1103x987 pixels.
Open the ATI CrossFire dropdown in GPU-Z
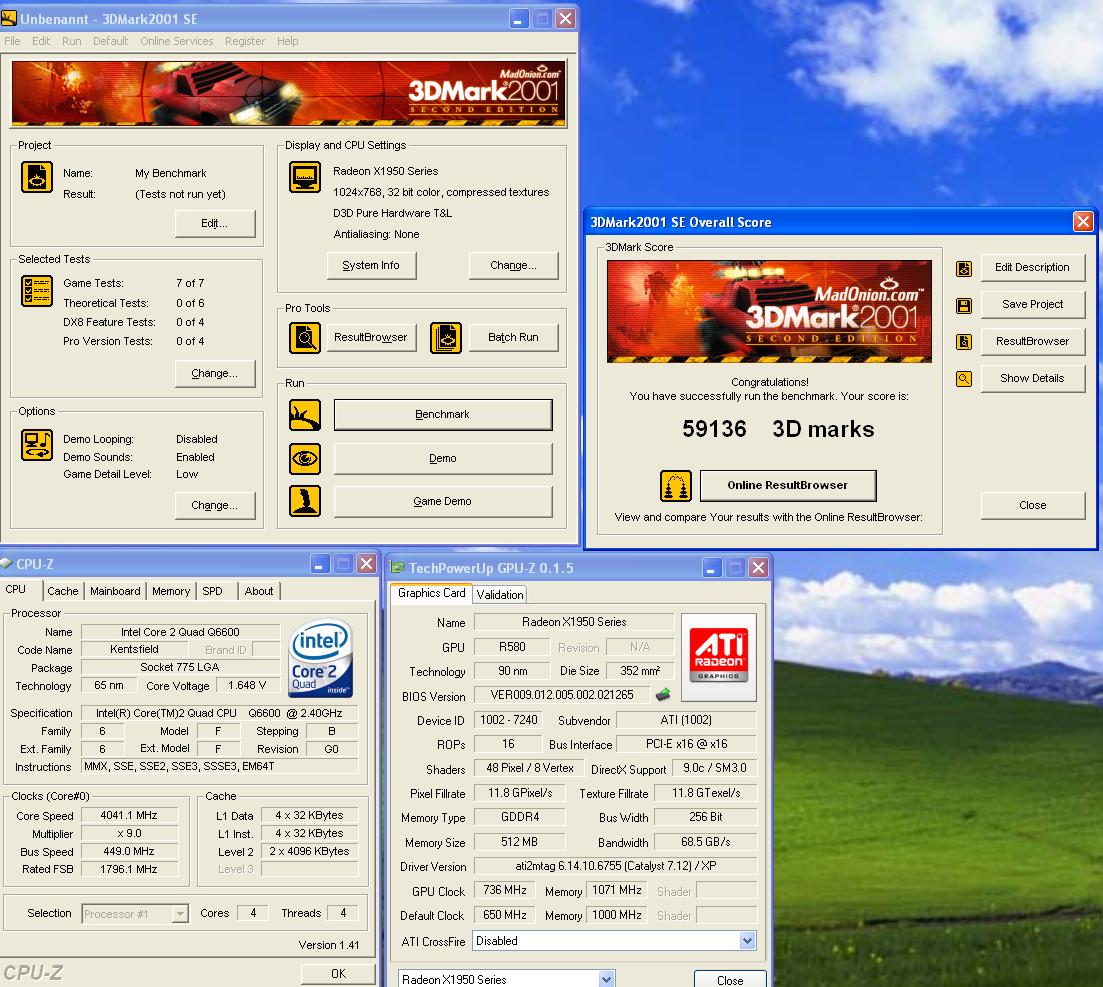(747, 941)
